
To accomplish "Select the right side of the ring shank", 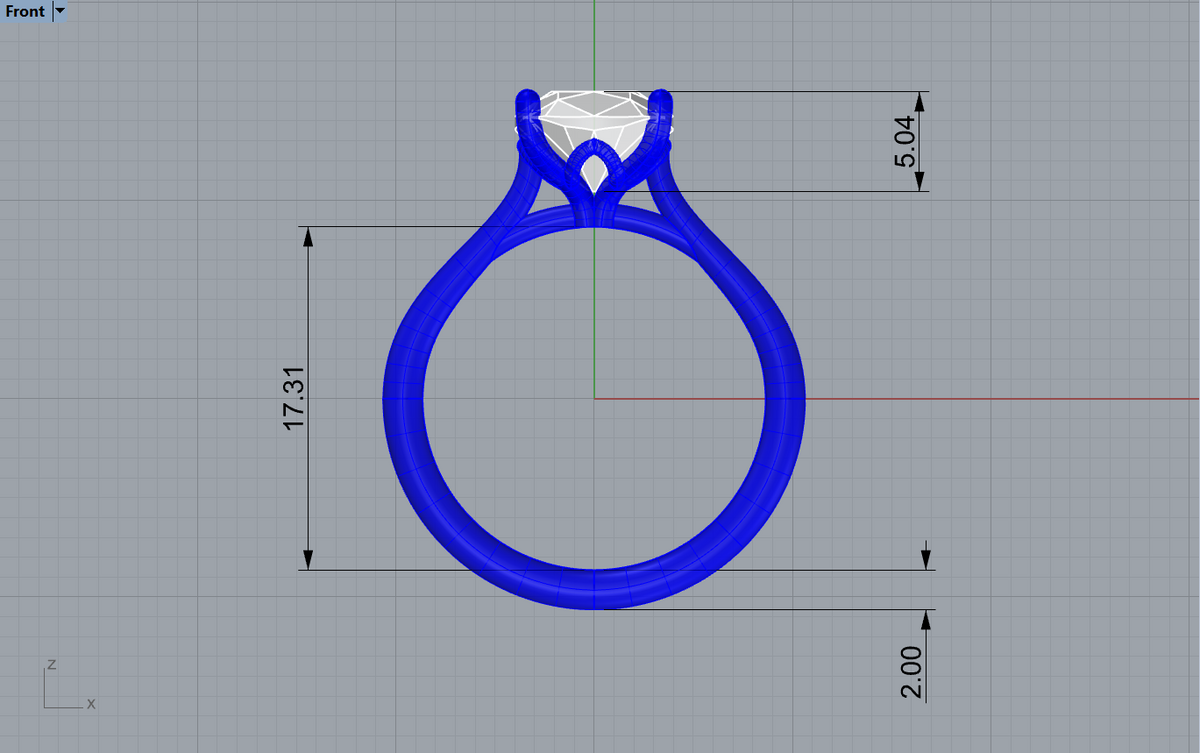I will coord(785,398).
